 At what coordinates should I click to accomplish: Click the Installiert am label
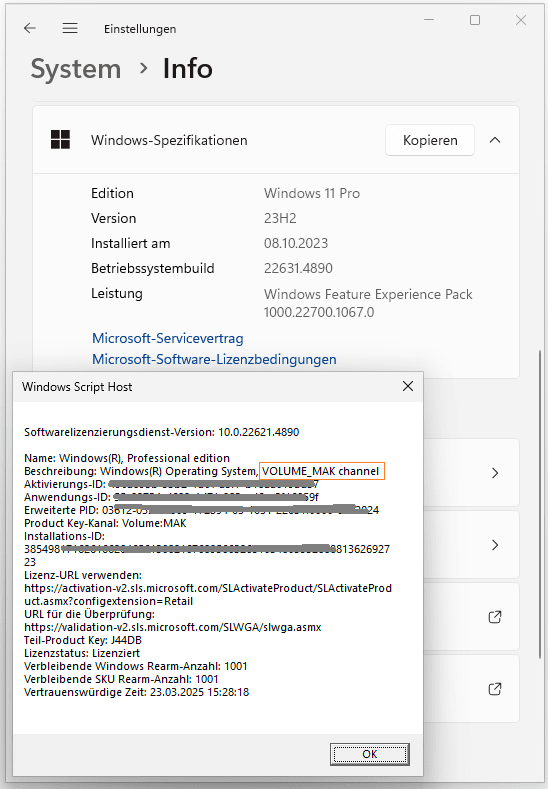pyautogui.click(x=130, y=244)
